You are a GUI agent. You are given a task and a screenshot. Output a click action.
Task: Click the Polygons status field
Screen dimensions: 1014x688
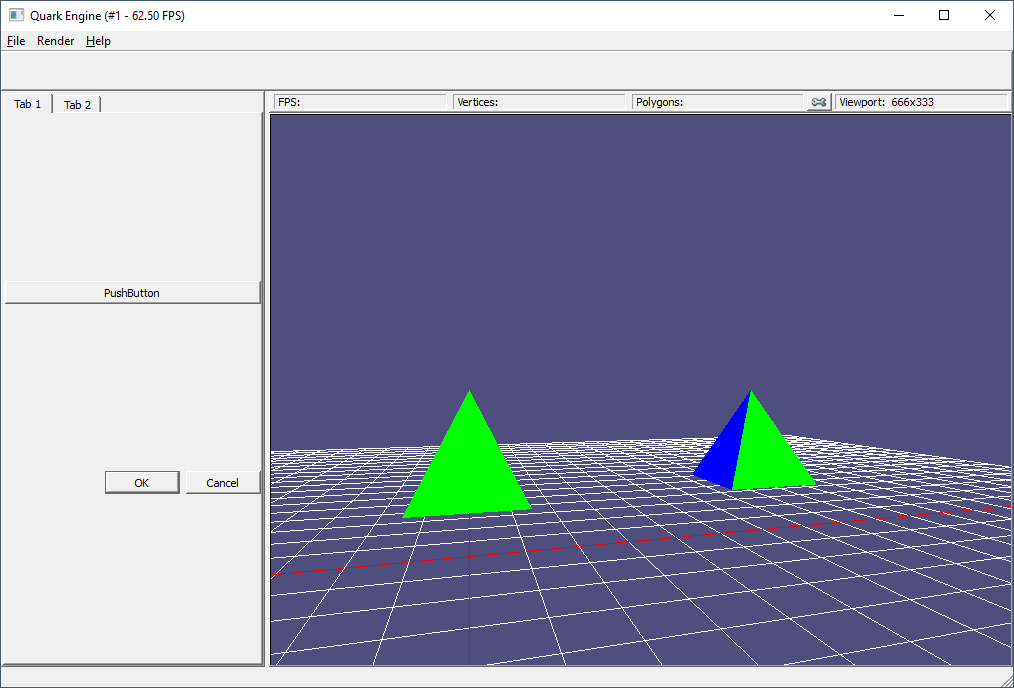click(718, 102)
